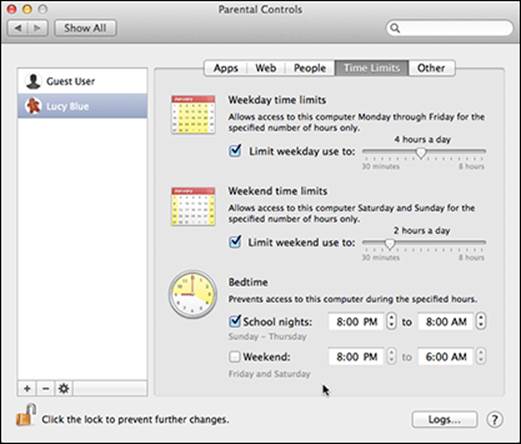Click "Friday and Saturday" caption text

(x=269, y=374)
